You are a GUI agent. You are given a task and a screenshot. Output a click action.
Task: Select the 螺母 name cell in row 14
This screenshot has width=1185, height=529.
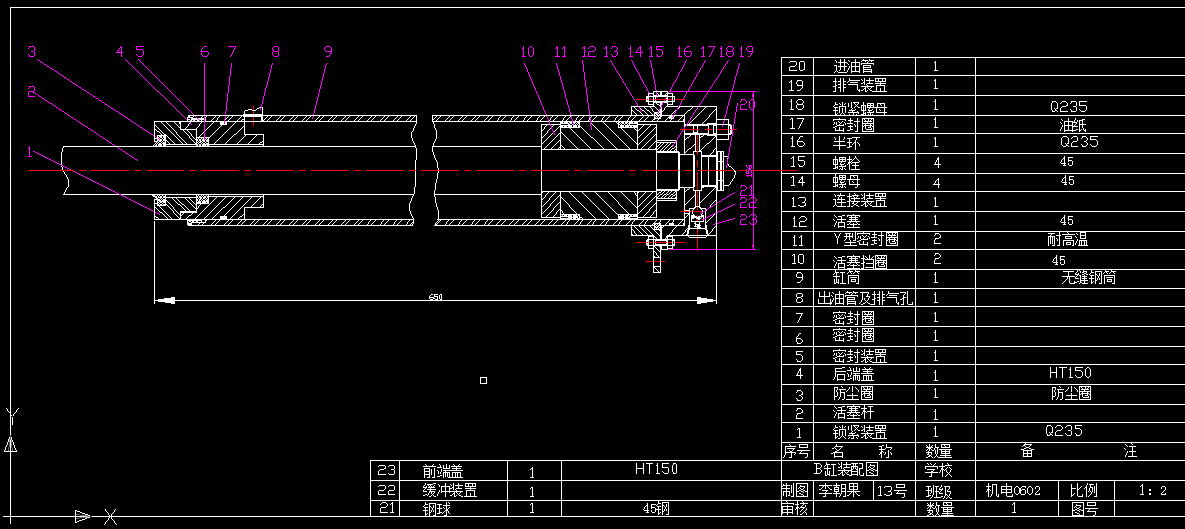click(x=846, y=181)
